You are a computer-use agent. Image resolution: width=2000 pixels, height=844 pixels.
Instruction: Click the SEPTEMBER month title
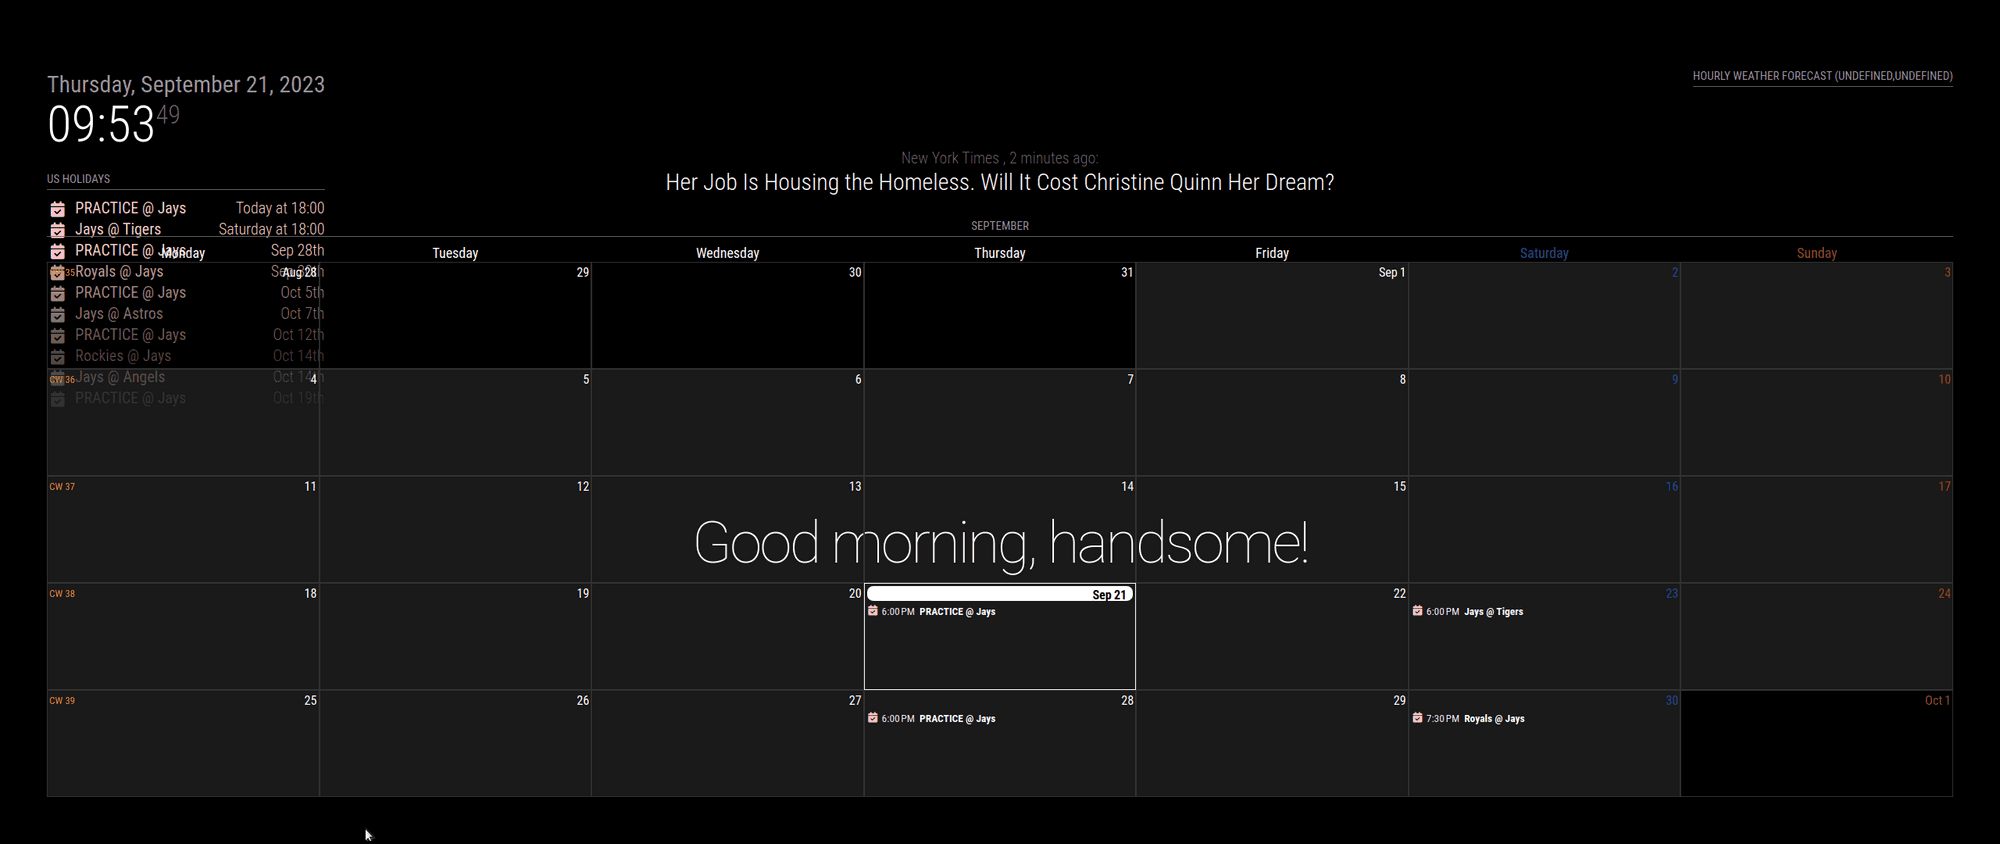1000,226
